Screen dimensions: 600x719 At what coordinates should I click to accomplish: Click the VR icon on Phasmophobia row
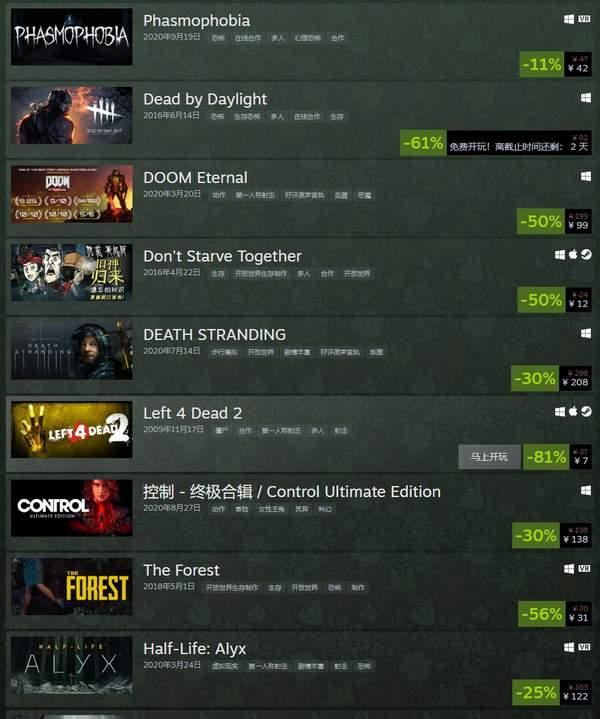[584, 19]
